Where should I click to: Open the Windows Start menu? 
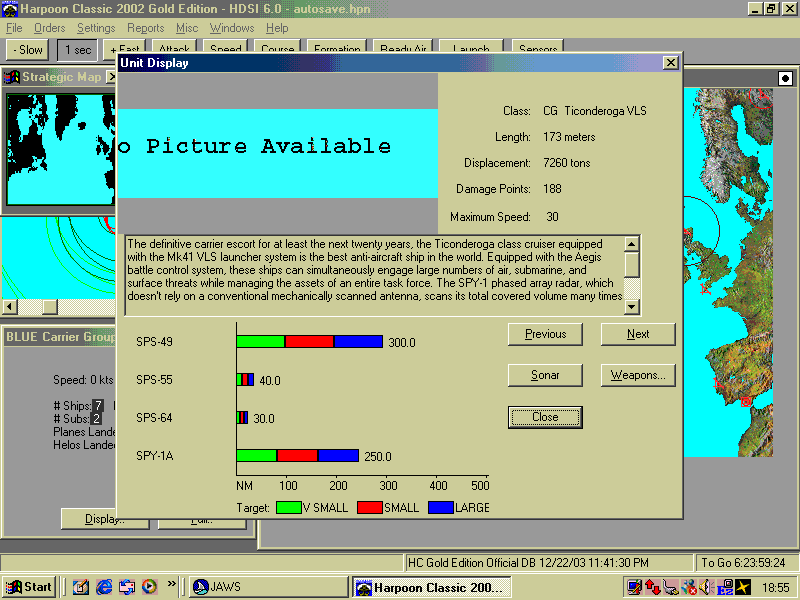pos(29,587)
